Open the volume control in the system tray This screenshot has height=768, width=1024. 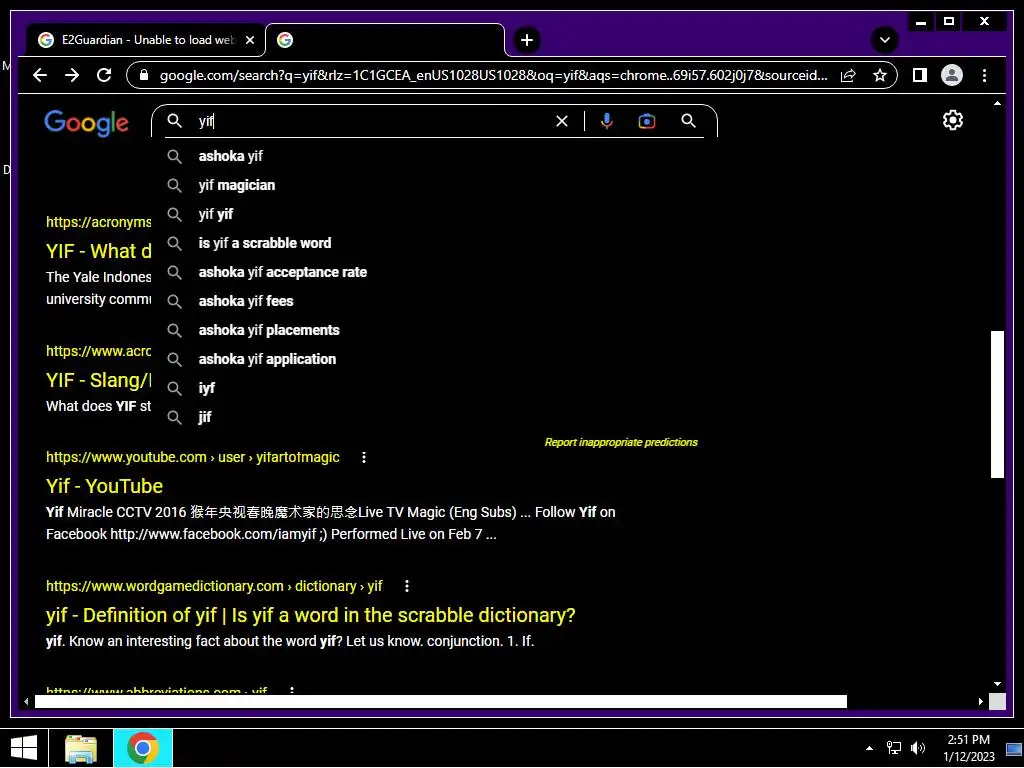[x=918, y=748]
